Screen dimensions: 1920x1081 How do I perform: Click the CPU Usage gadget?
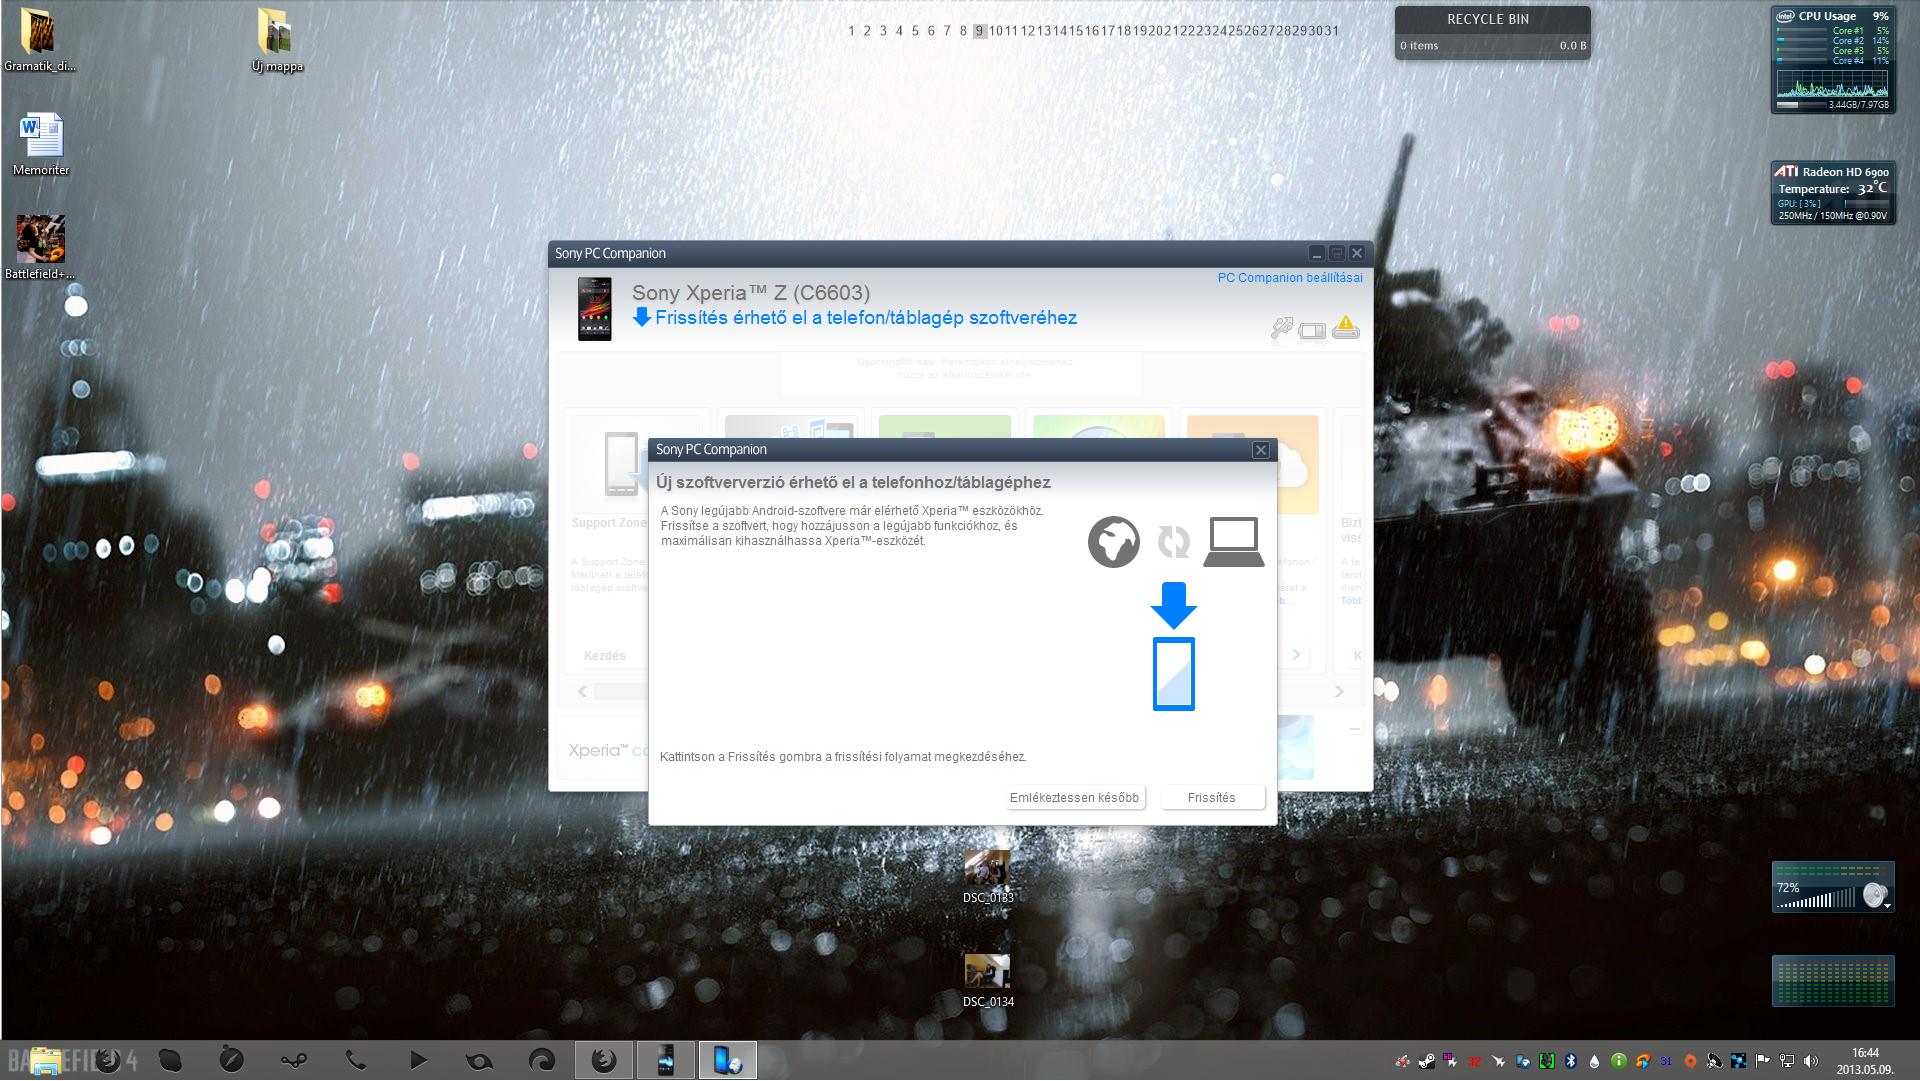click(x=1833, y=60)
